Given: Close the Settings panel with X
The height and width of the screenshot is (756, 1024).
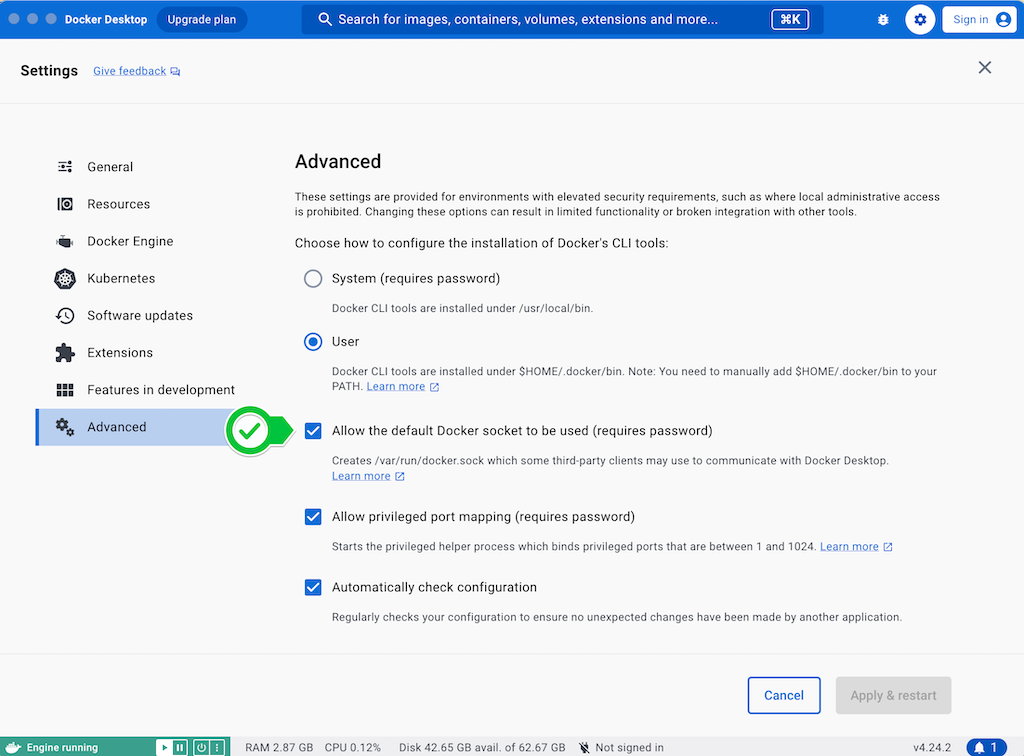Looking at the screenshot, I should (x=985, y=67).
